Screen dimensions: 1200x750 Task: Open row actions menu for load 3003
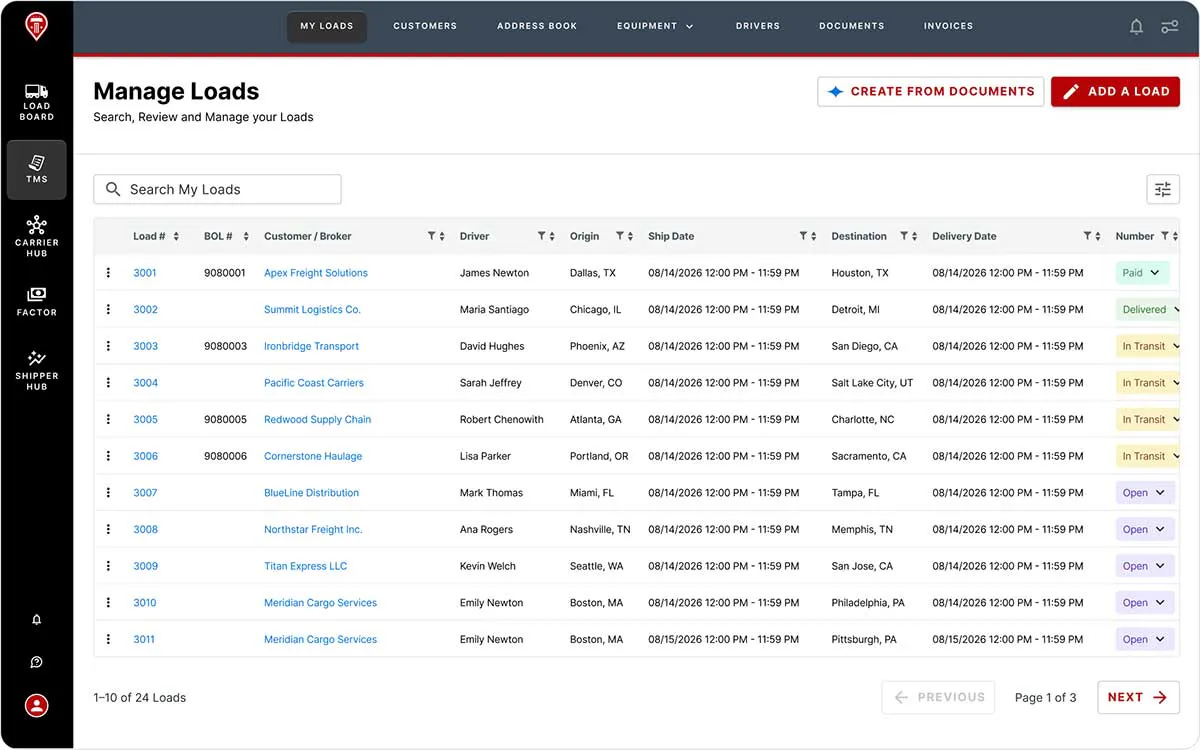tap(108, 346)
